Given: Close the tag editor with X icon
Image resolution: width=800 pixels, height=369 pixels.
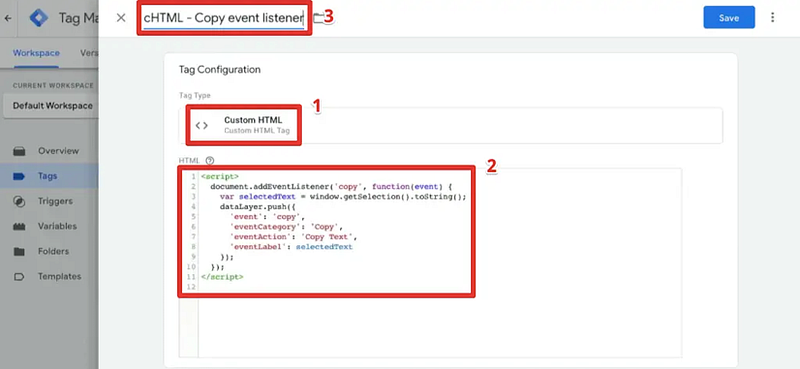Looking at the screenshot, I should click(x=121, y=18).
